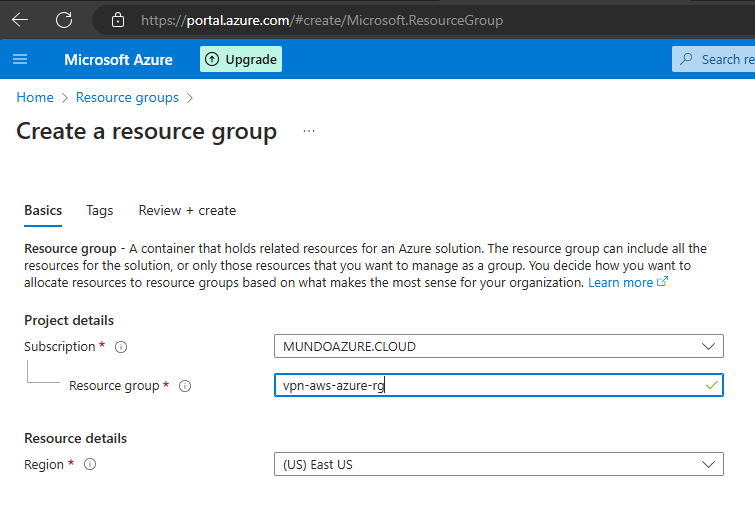Expand the Region dropdown (US) East US
755x511 pixels.
pos(499,464)
